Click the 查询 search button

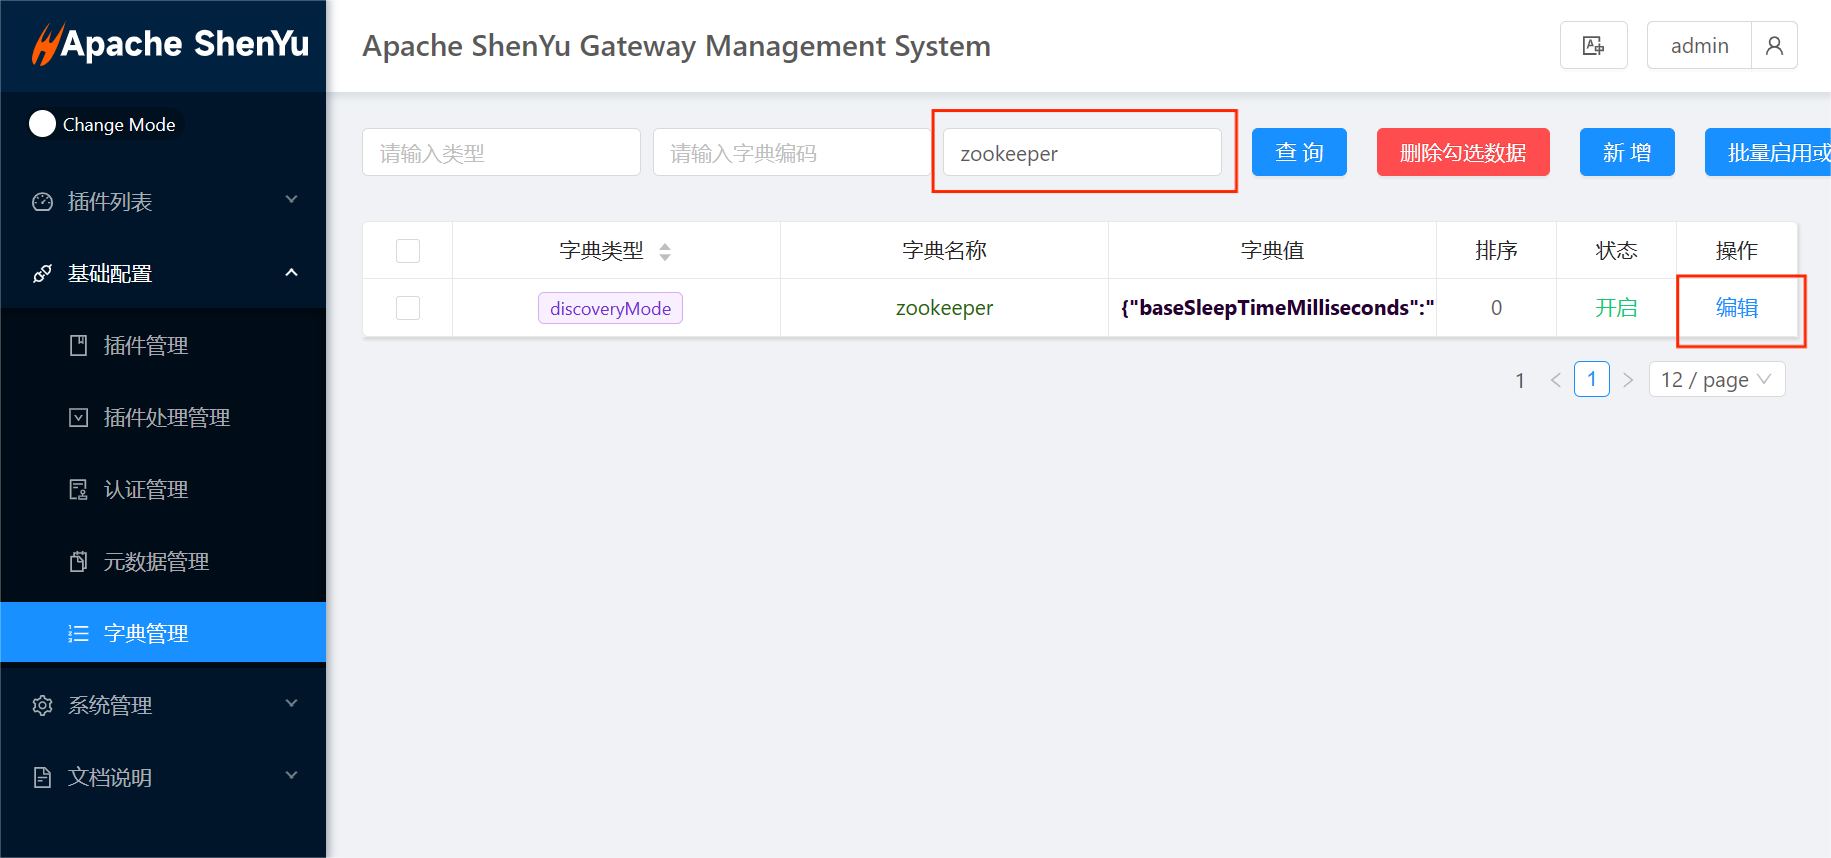point(1299,153)
